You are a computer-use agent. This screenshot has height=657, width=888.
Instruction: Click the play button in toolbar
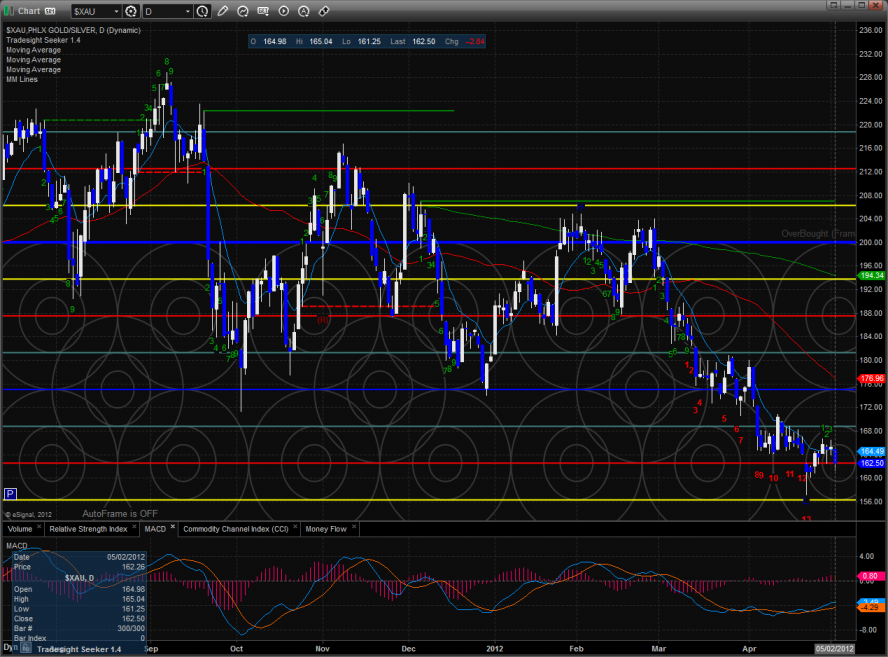pos(284,11)
